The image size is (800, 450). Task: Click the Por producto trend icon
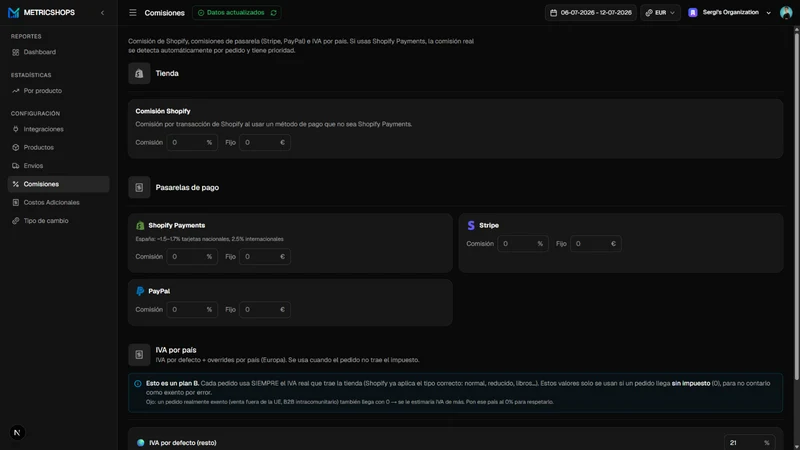click(x=16, y=91)
